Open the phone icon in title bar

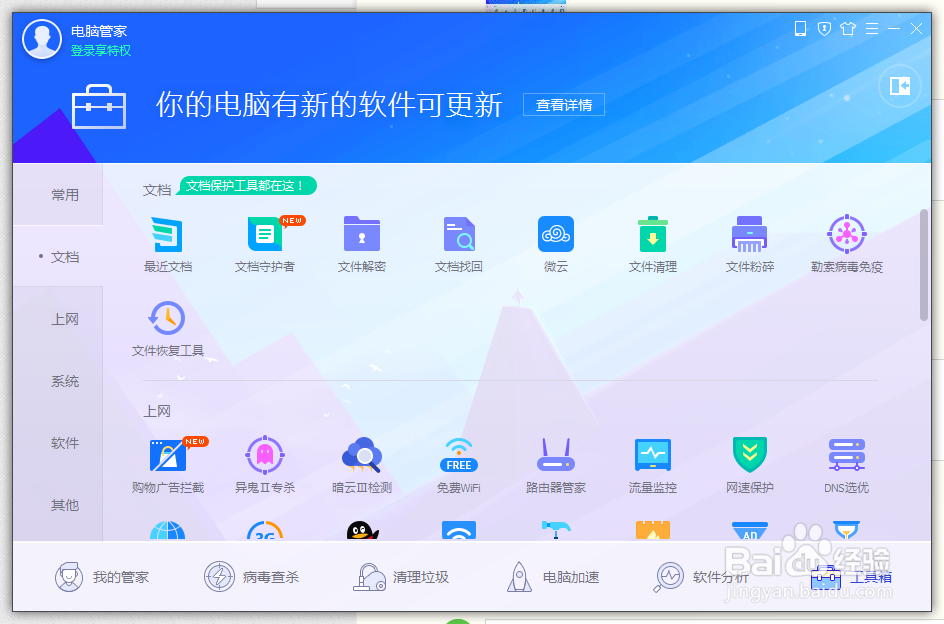[800, 28]
